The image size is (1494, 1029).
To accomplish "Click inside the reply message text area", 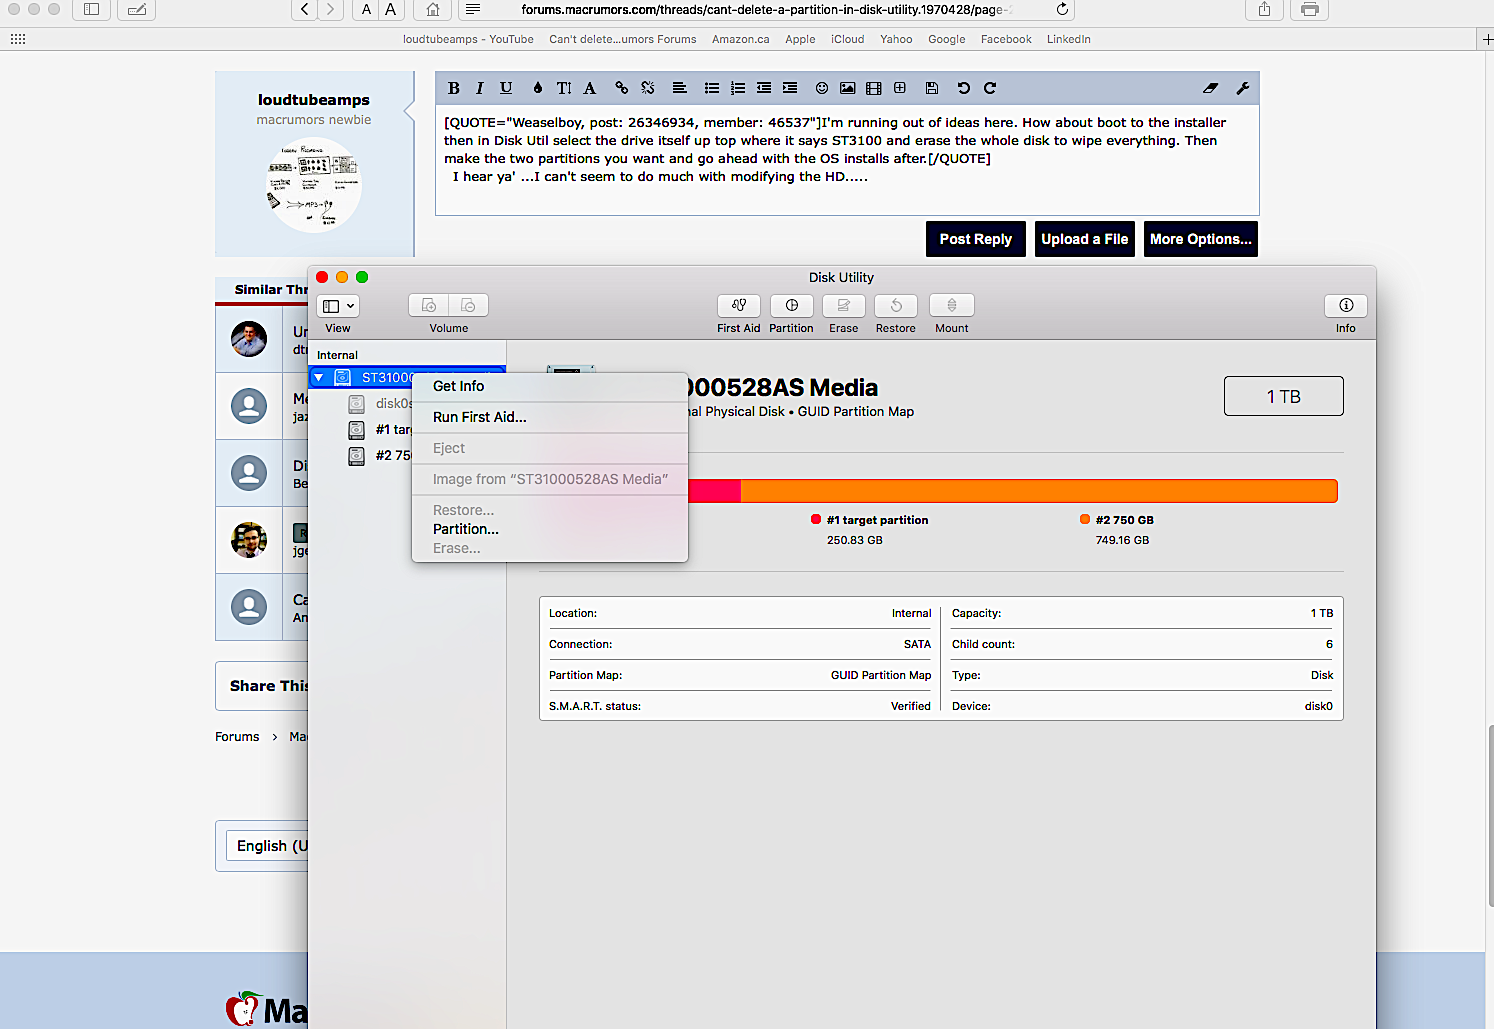I will [847, 160].
